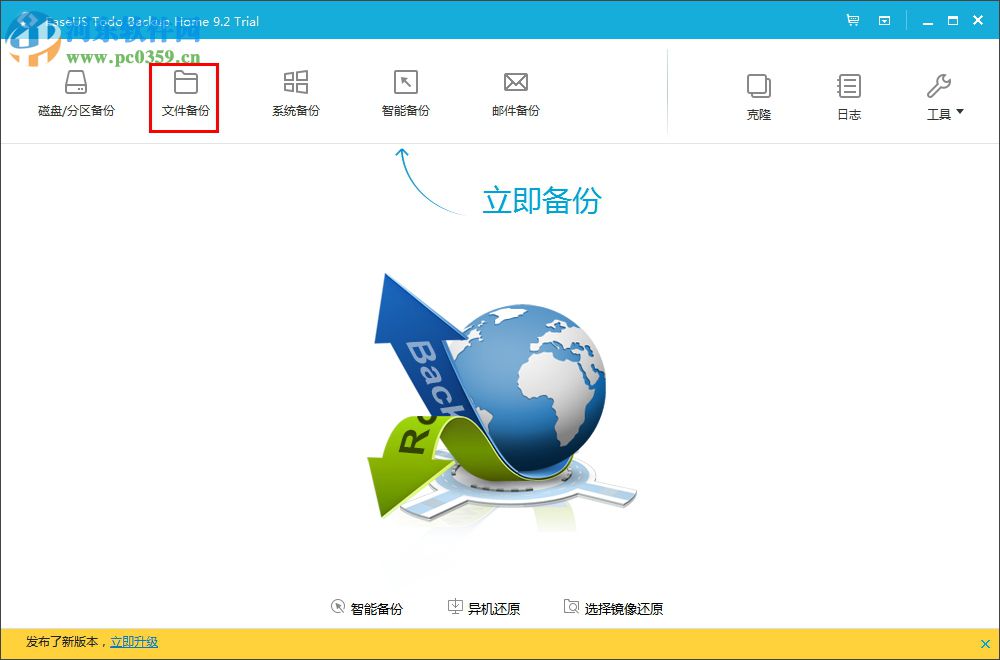Click the EaseUS logo in the title bar
Screen dimensions: 1000x660
(x=26, y=20)
